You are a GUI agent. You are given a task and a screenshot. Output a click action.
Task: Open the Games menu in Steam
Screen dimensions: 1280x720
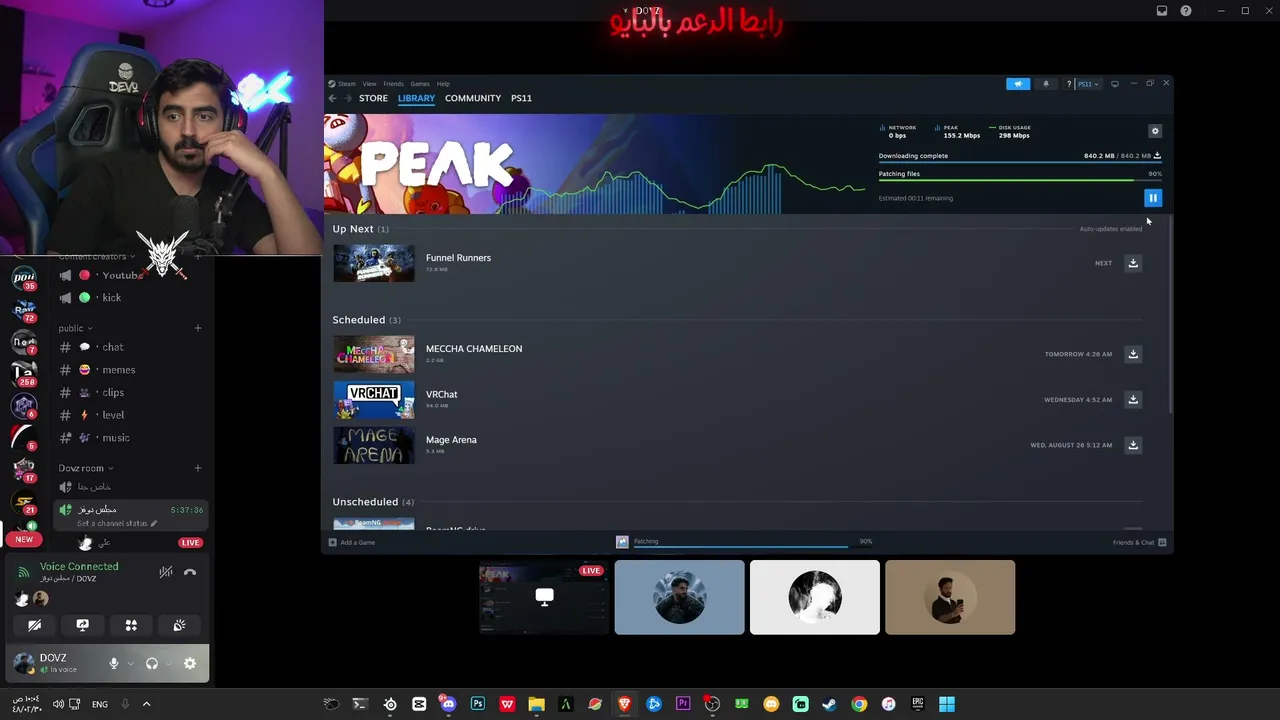(x=420, y=84)
